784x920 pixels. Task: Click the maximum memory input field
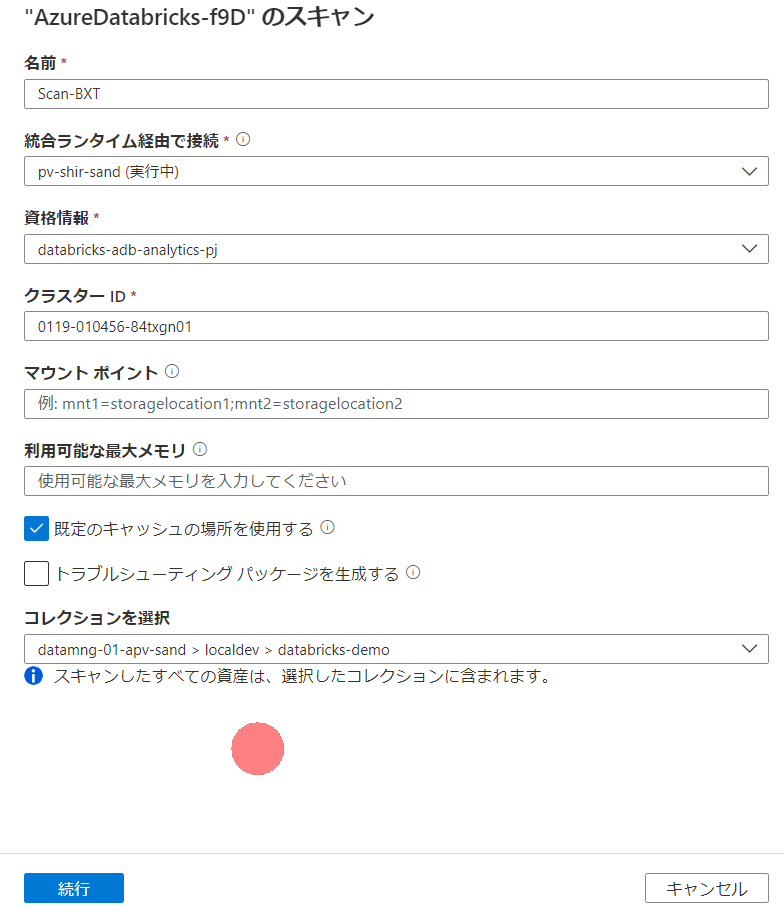click(390, 481)
